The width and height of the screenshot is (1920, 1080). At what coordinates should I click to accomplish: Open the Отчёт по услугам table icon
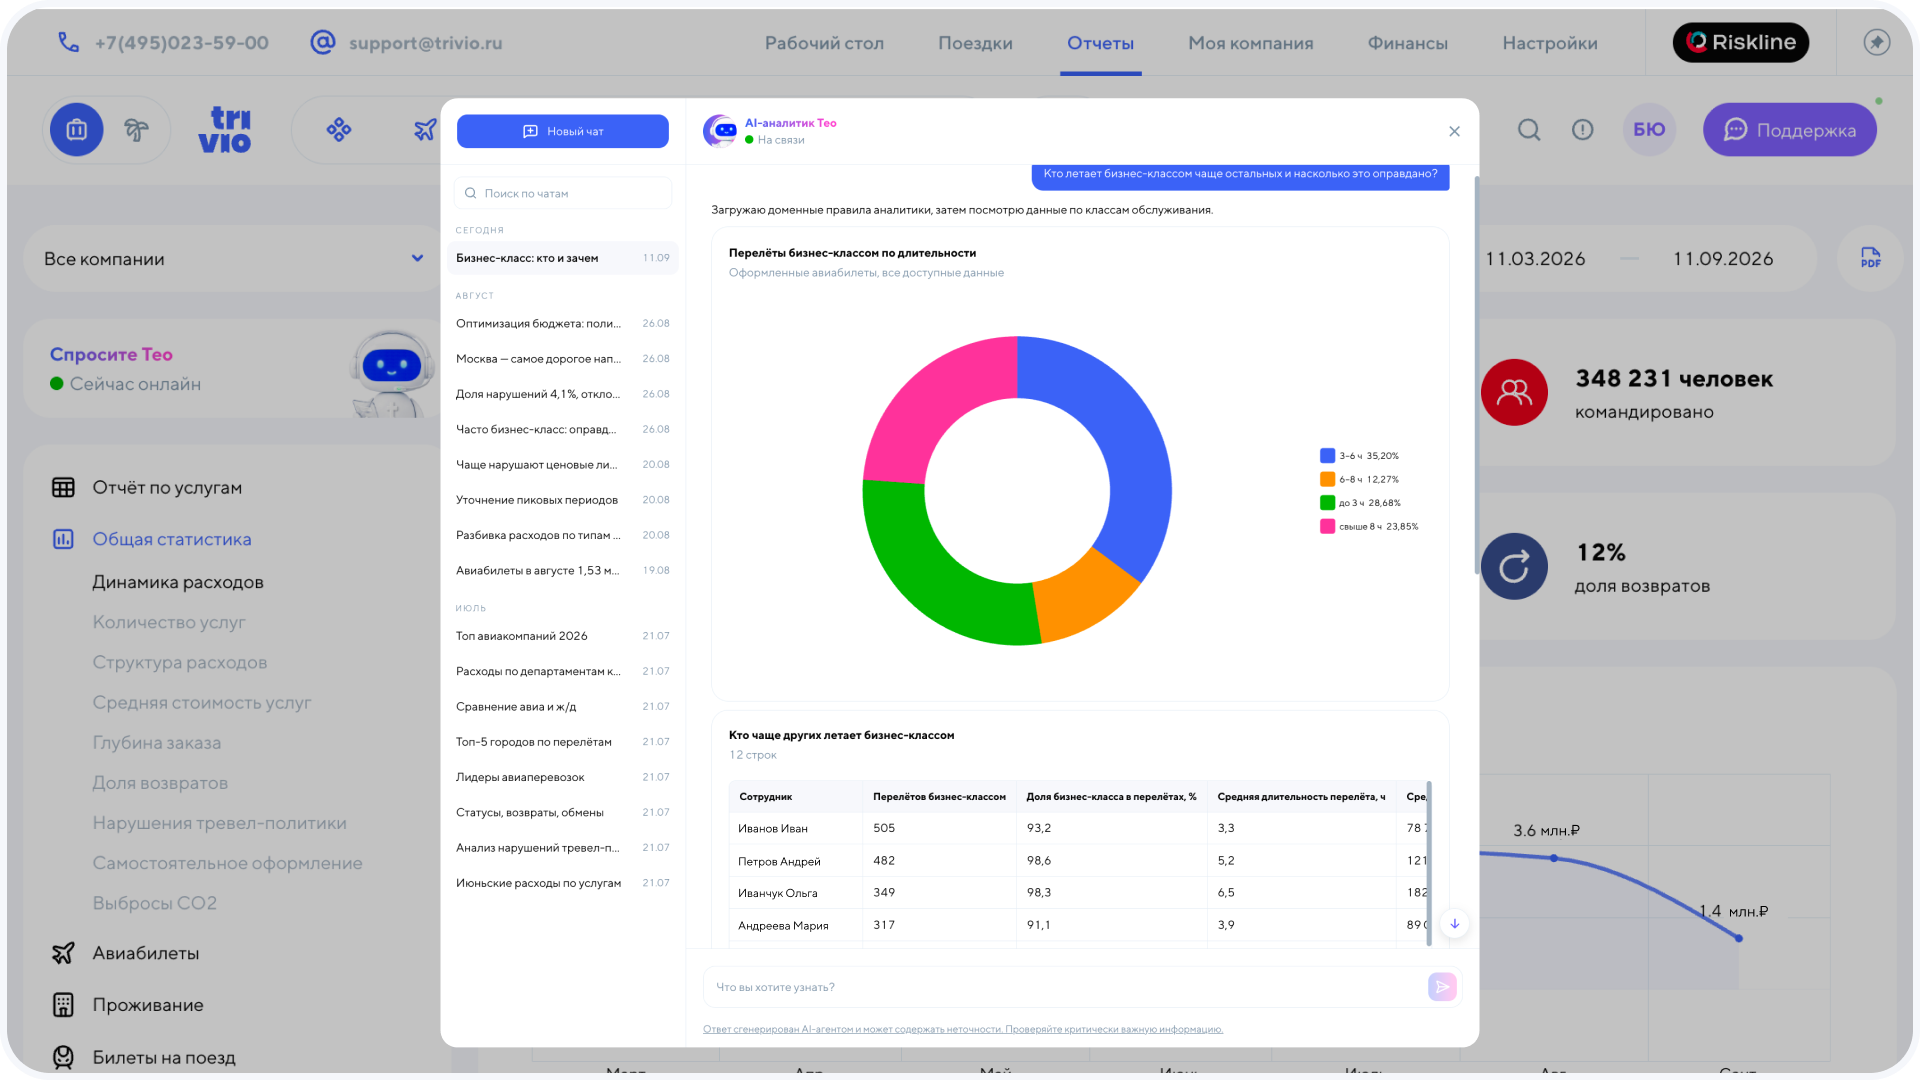coord(63,487)
